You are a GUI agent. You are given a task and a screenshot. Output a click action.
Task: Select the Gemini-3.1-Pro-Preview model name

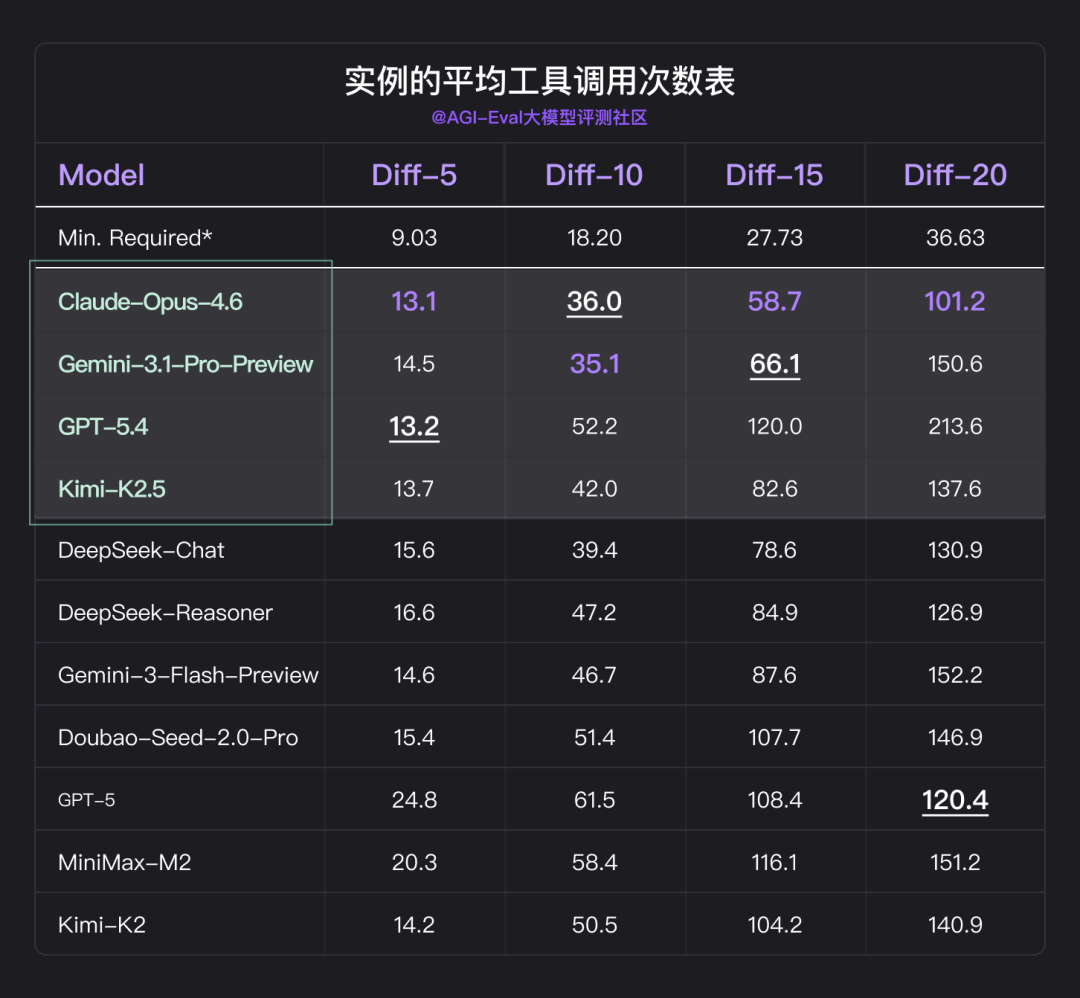point(185,364)
